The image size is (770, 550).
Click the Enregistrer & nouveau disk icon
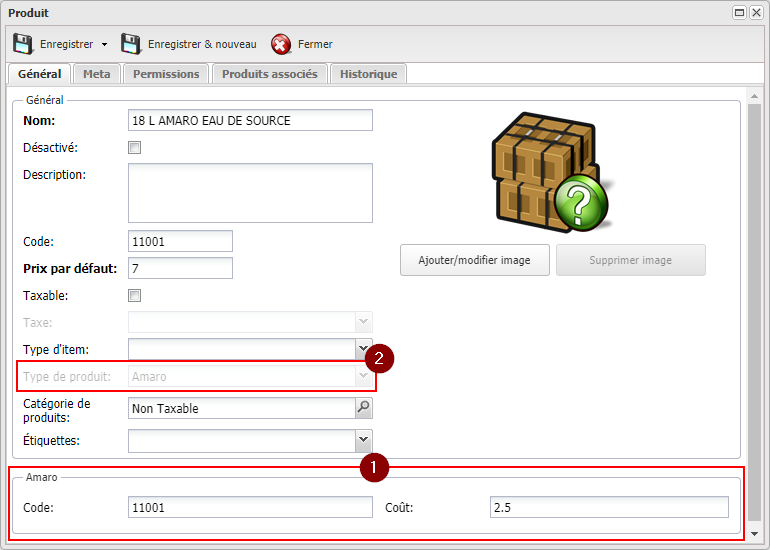click(131, 44)
